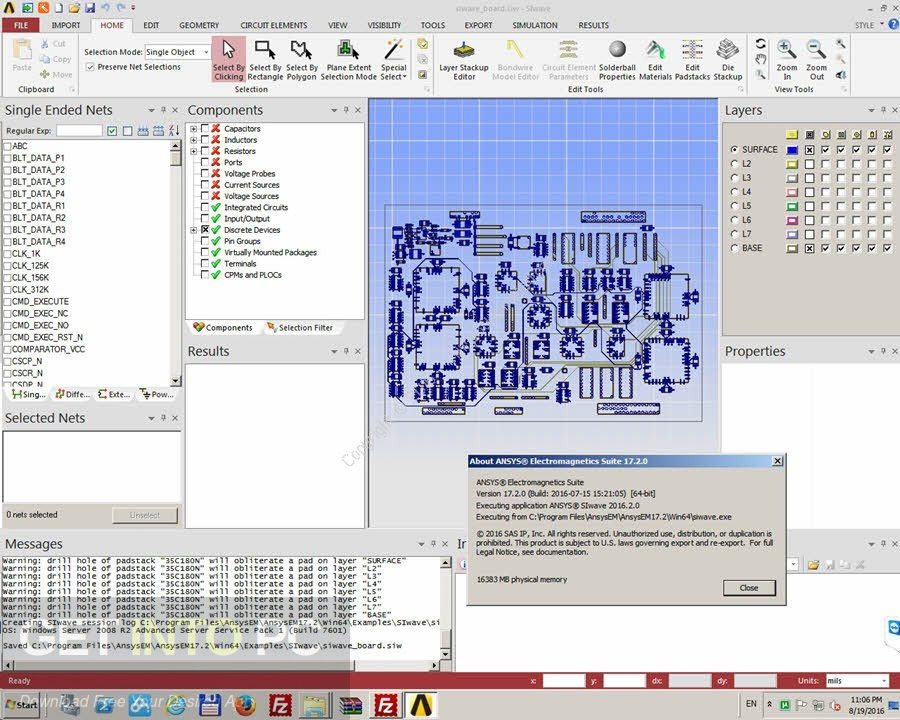The width and height of the screenshot is (900, 720).
Task: Toggle Preserve Net Selections checkbox
Action: point(91,67)
